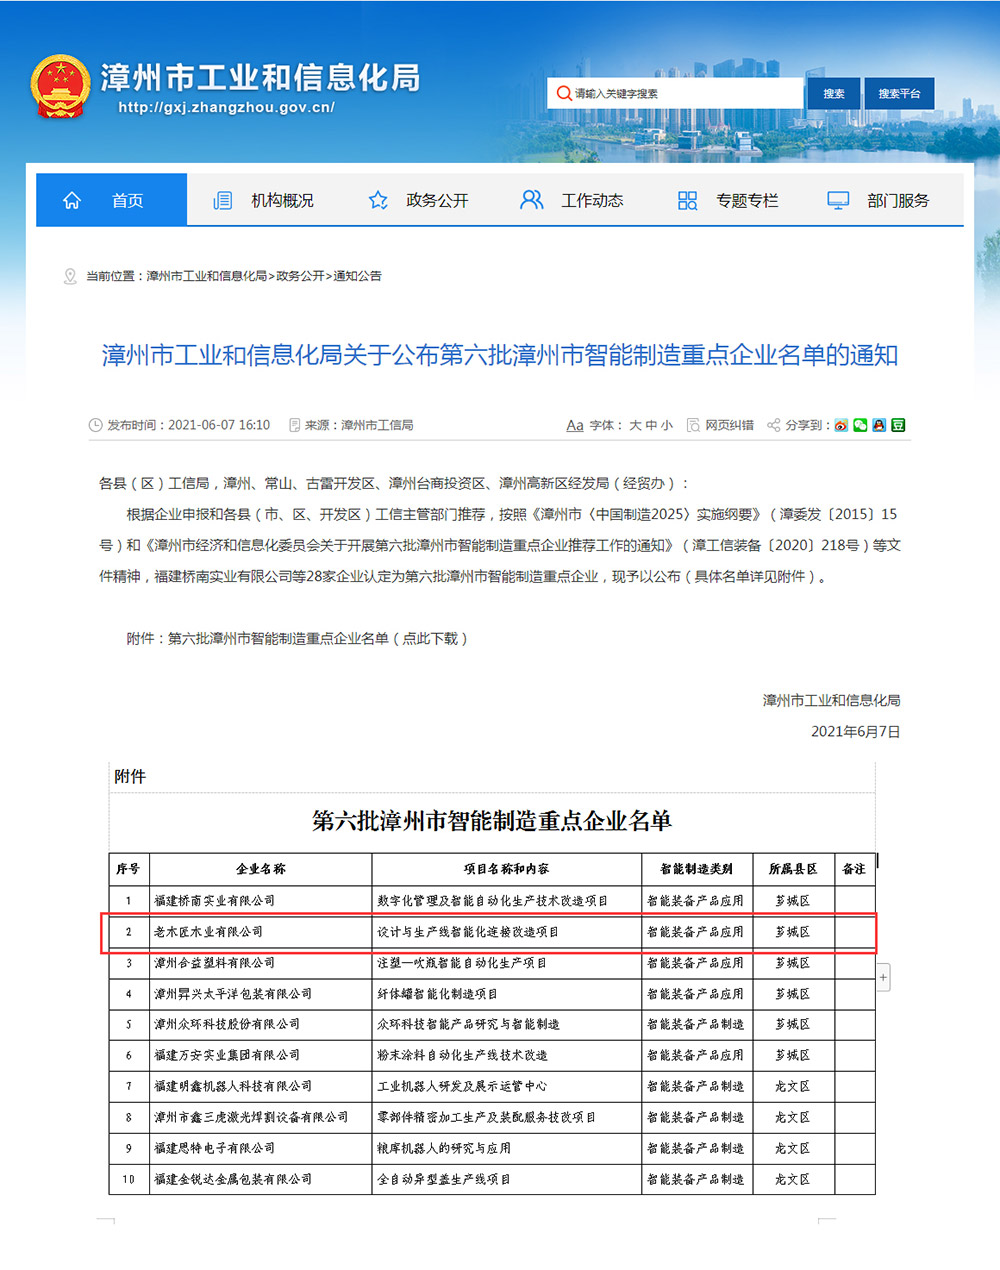This screenshot has width=1000, height=1270.
Task: Click the monitor icon next to 部门服务
Action: pyautogui.click(x=837, y=199)
